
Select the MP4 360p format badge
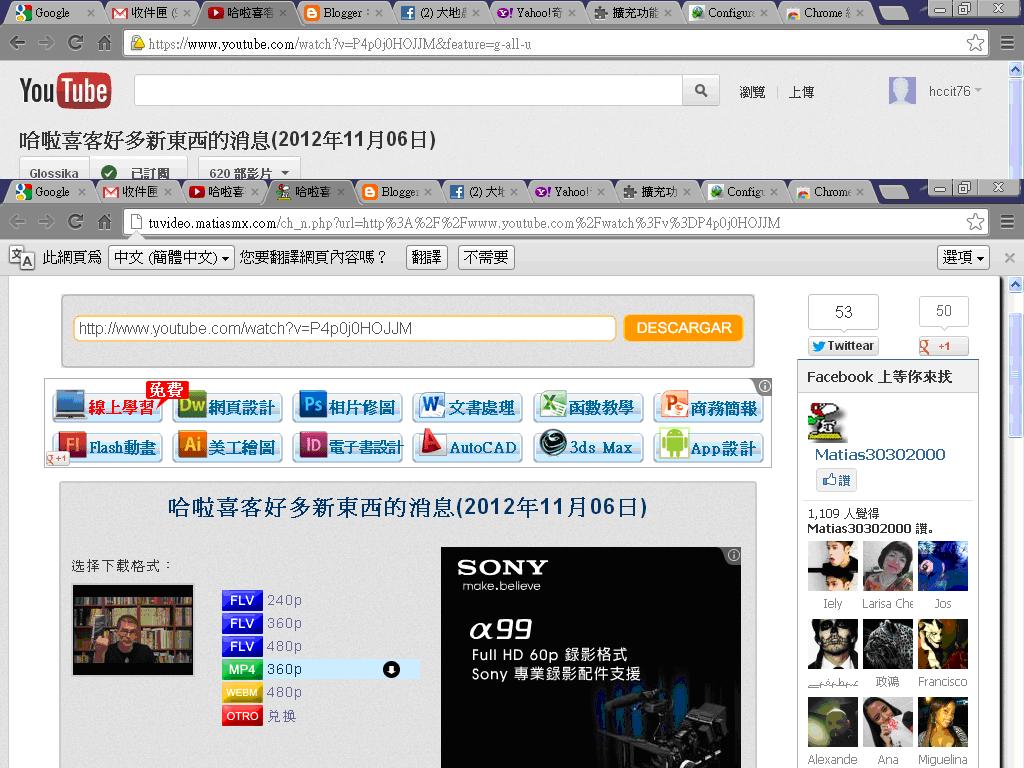[x=242, y=669]
